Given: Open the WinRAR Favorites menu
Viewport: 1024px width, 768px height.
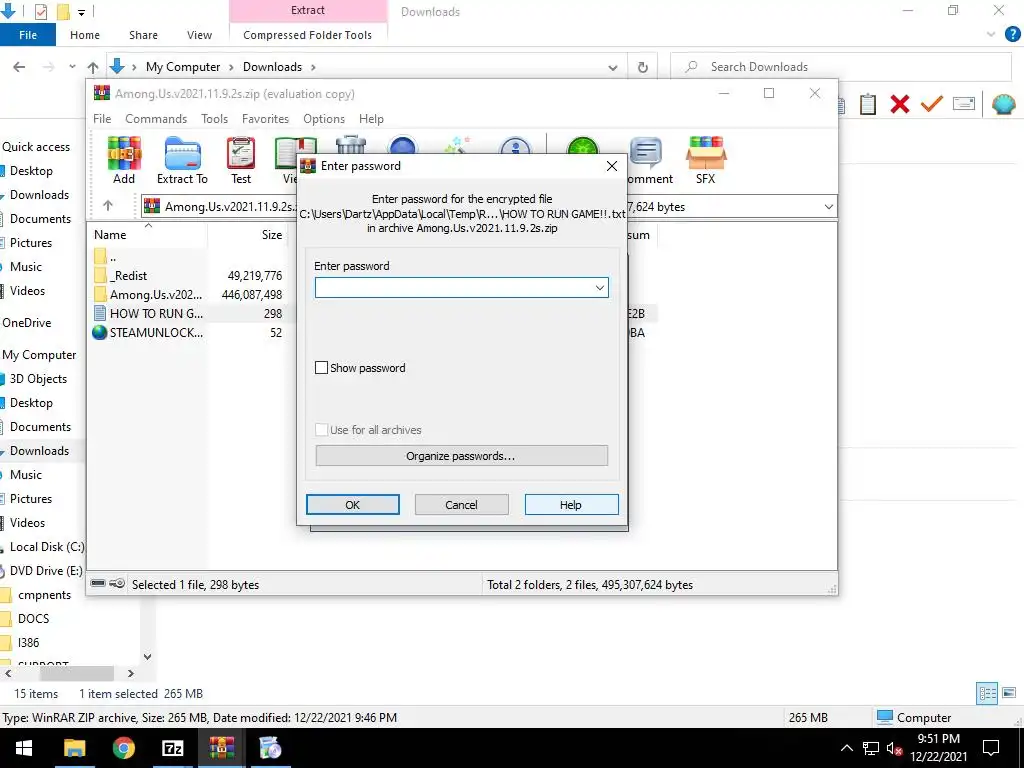Looking at the screenshot, I should [265, 119].
